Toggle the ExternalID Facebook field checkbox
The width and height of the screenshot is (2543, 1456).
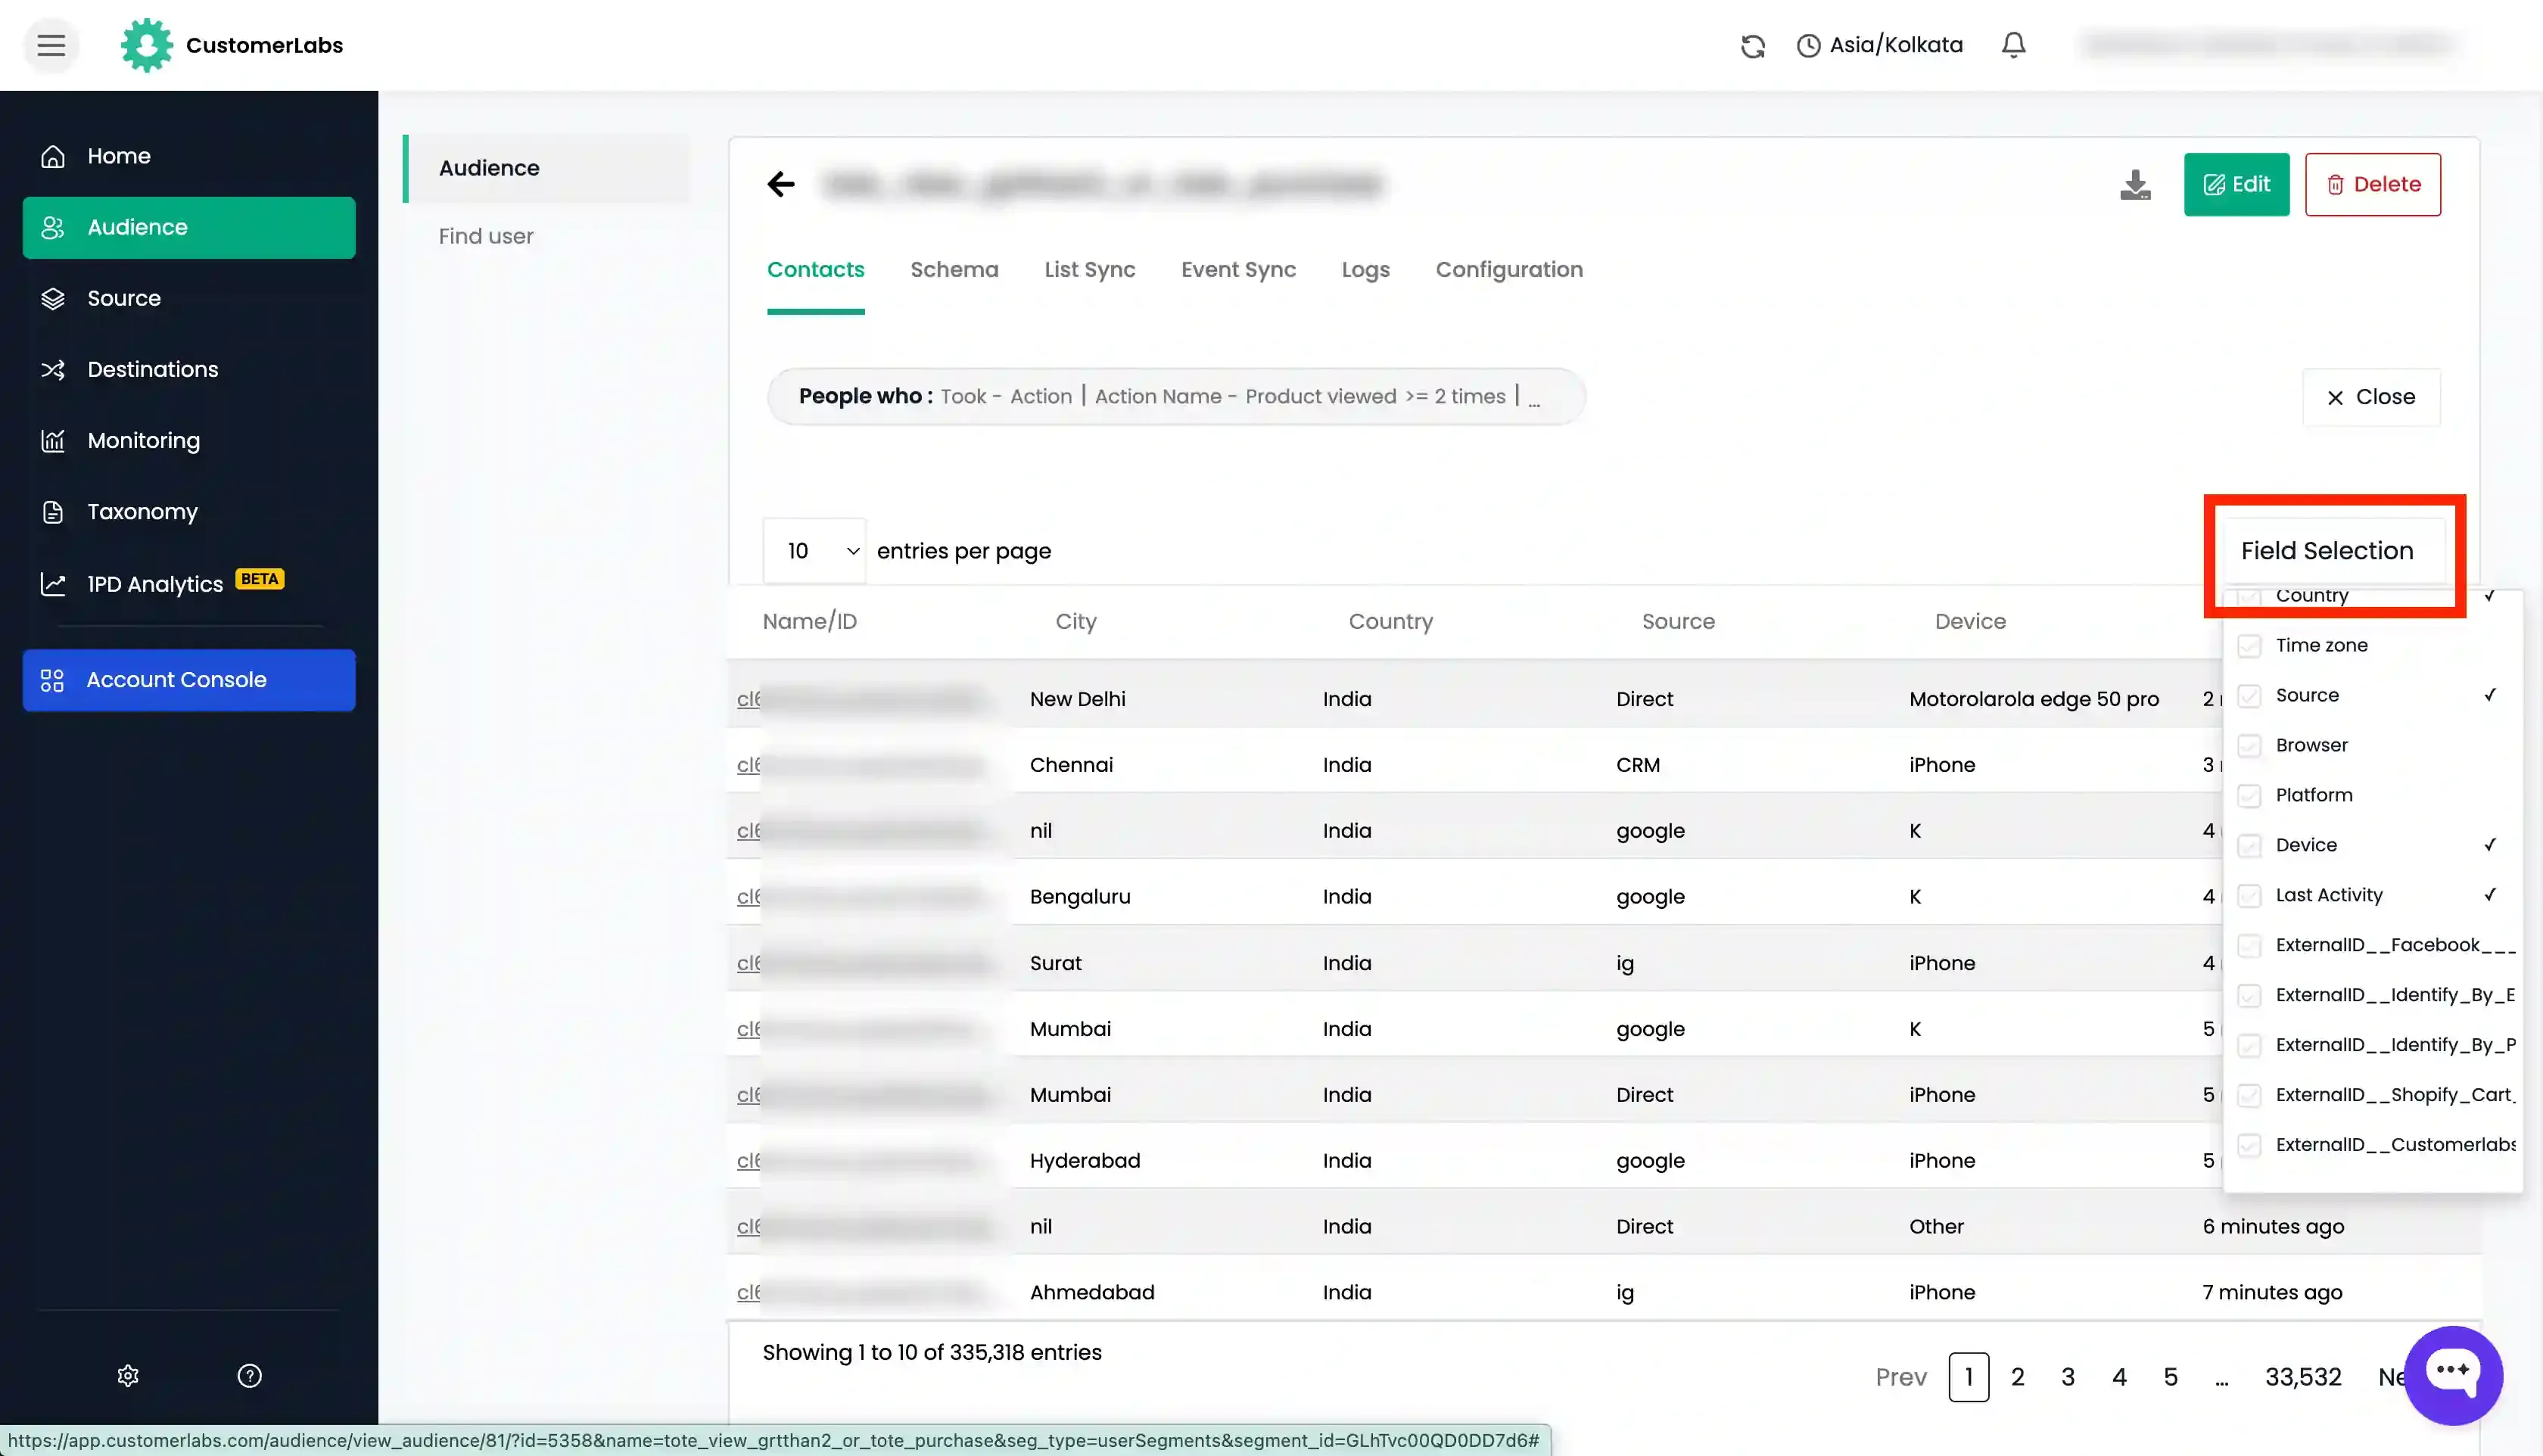pyautogui.click(x=2249, y=946)
